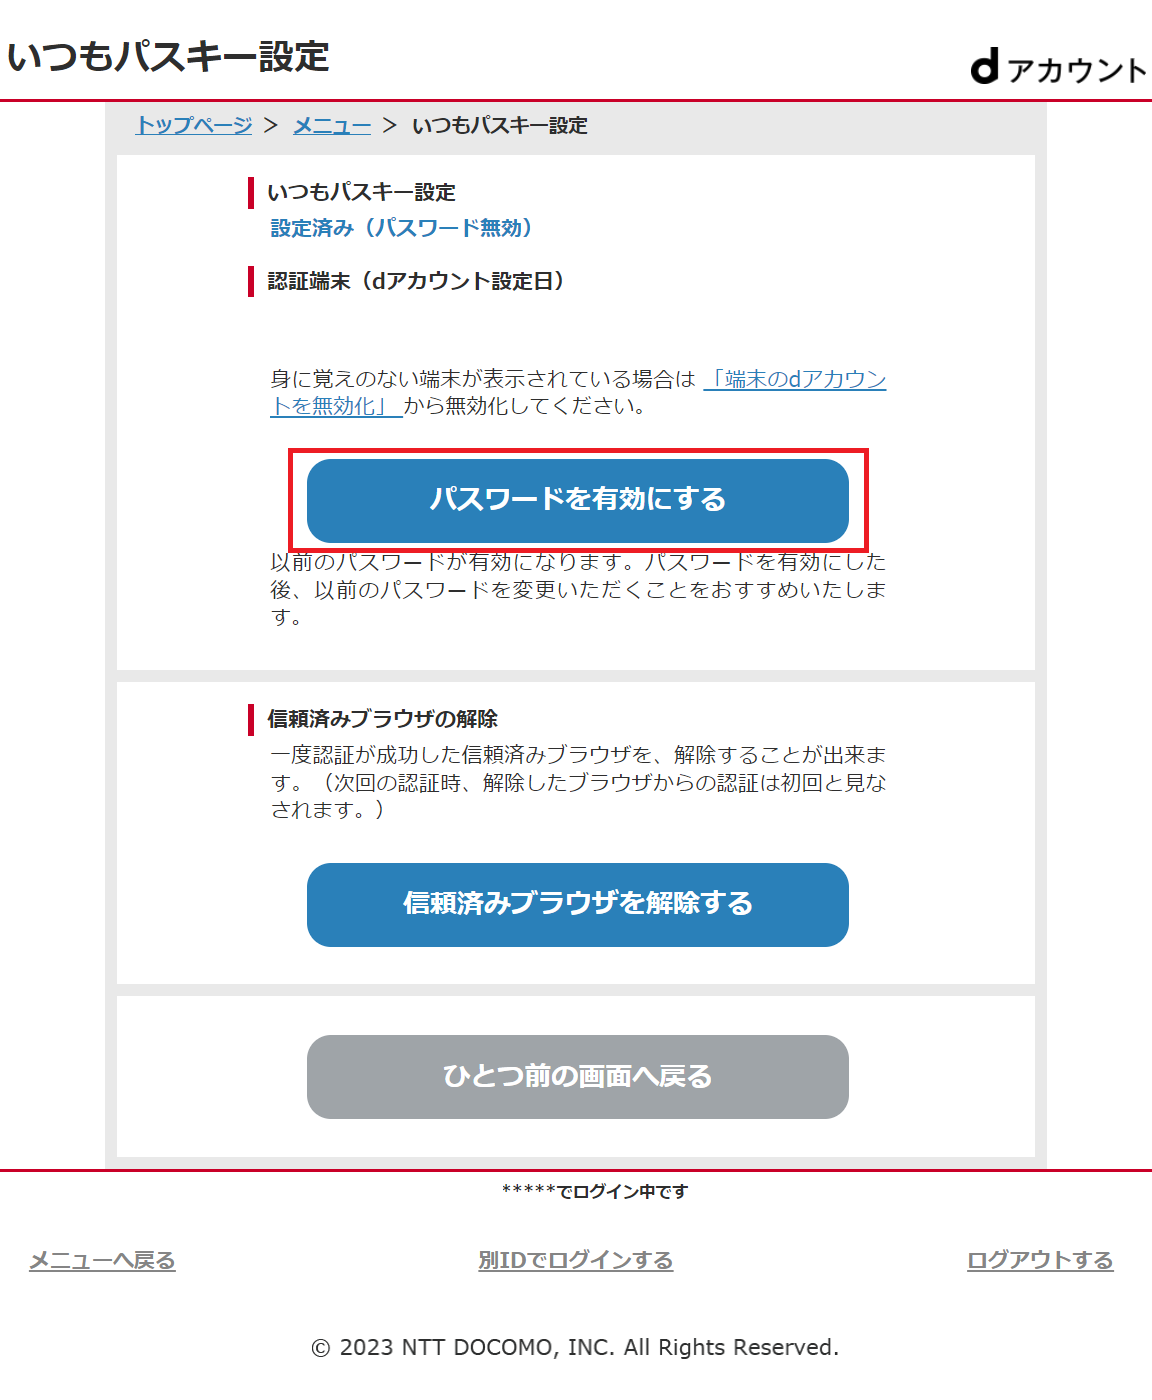Click the いつもパスキー設定 page title

click(x=168, y=56)
